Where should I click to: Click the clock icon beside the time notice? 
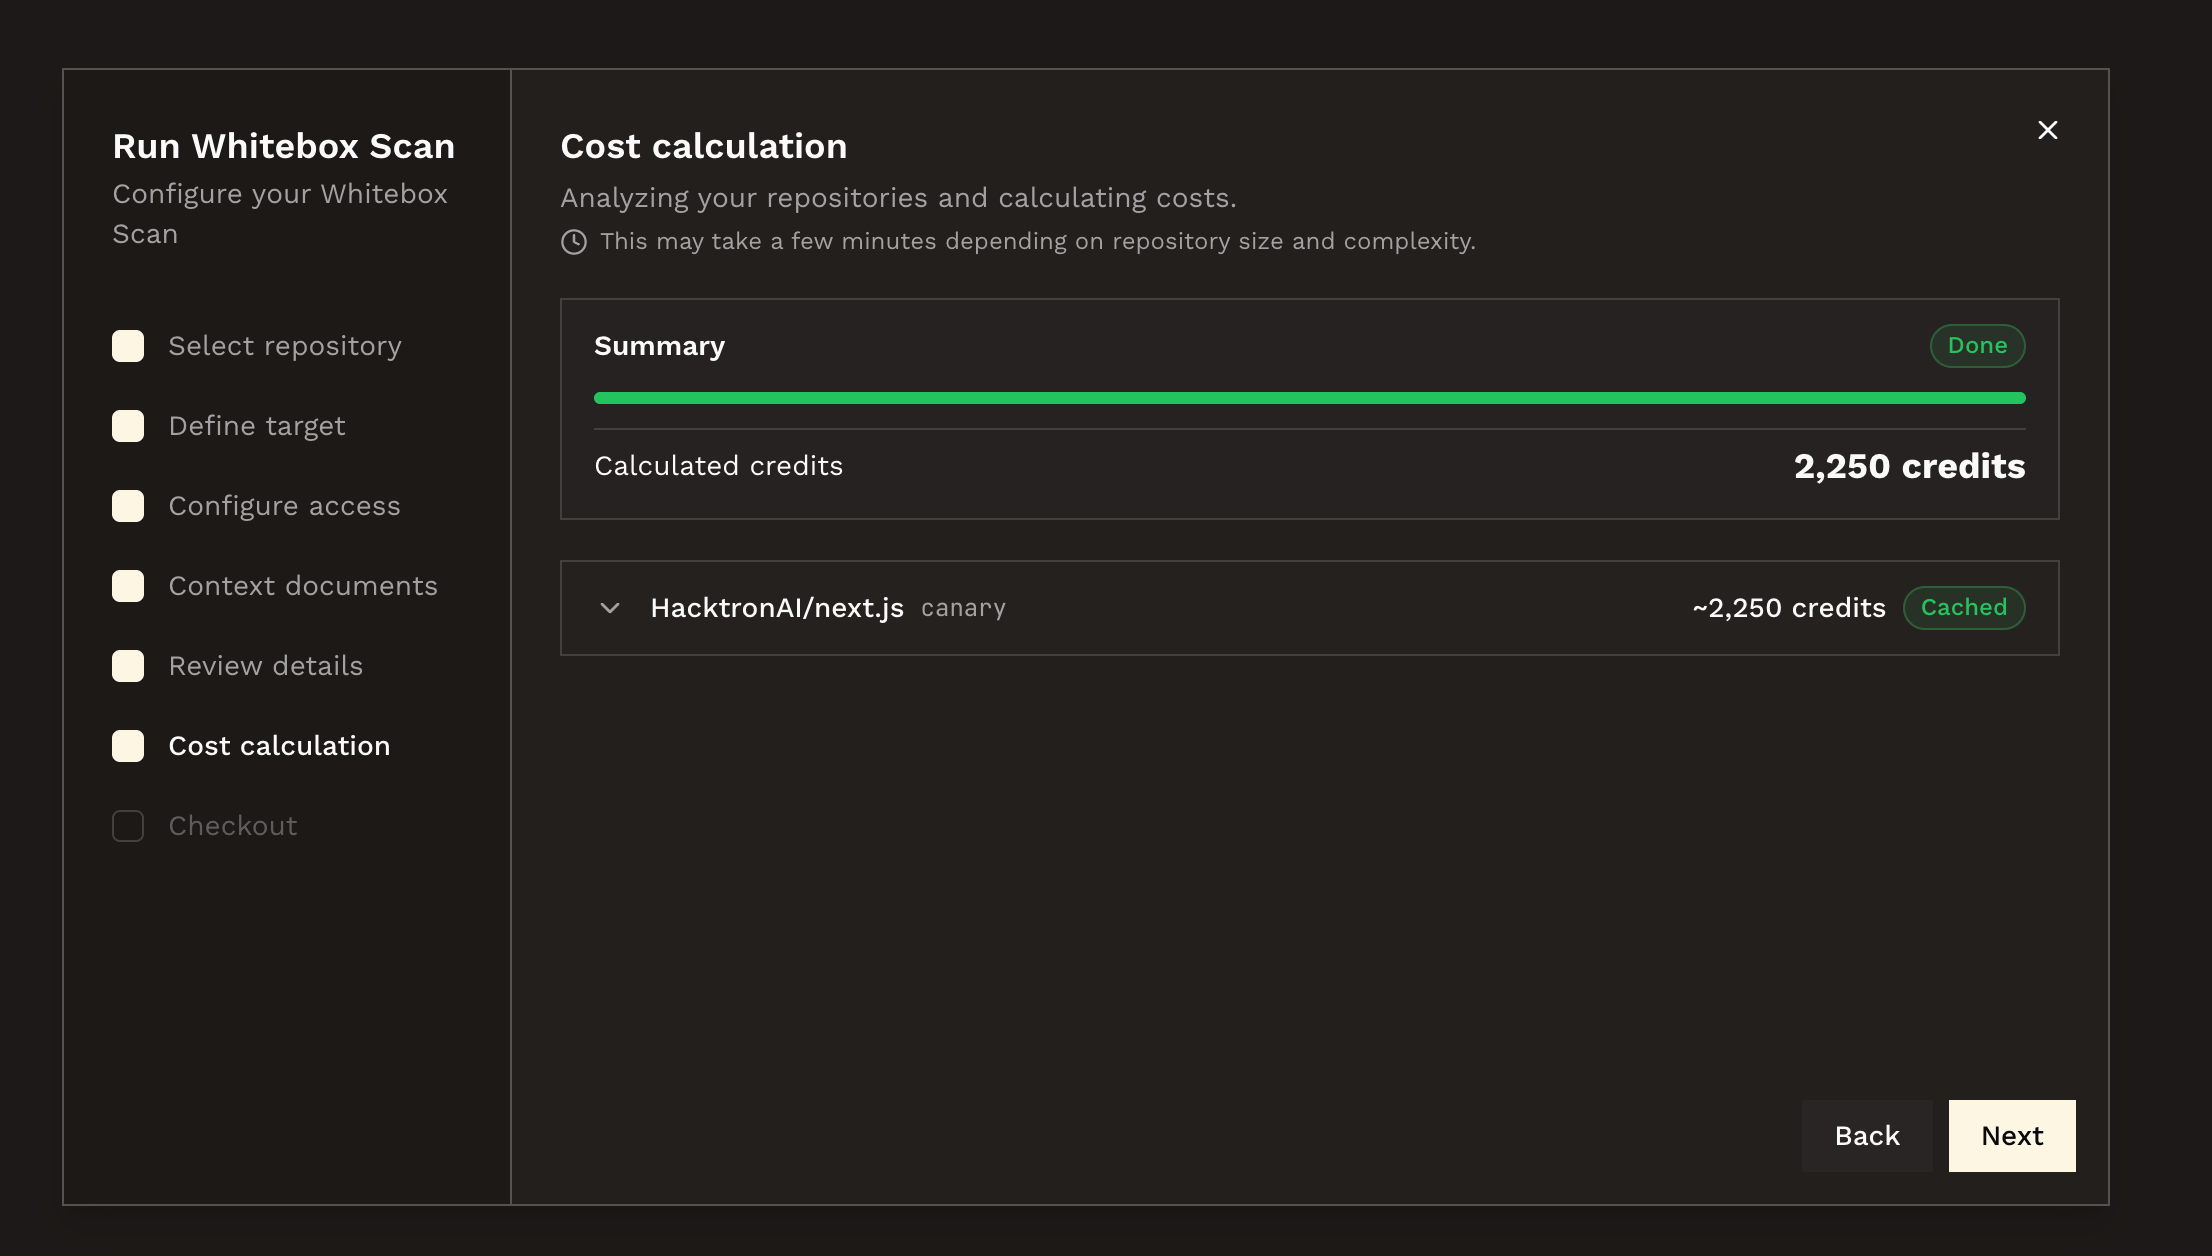pyautogui.click(x=574, y=242)
